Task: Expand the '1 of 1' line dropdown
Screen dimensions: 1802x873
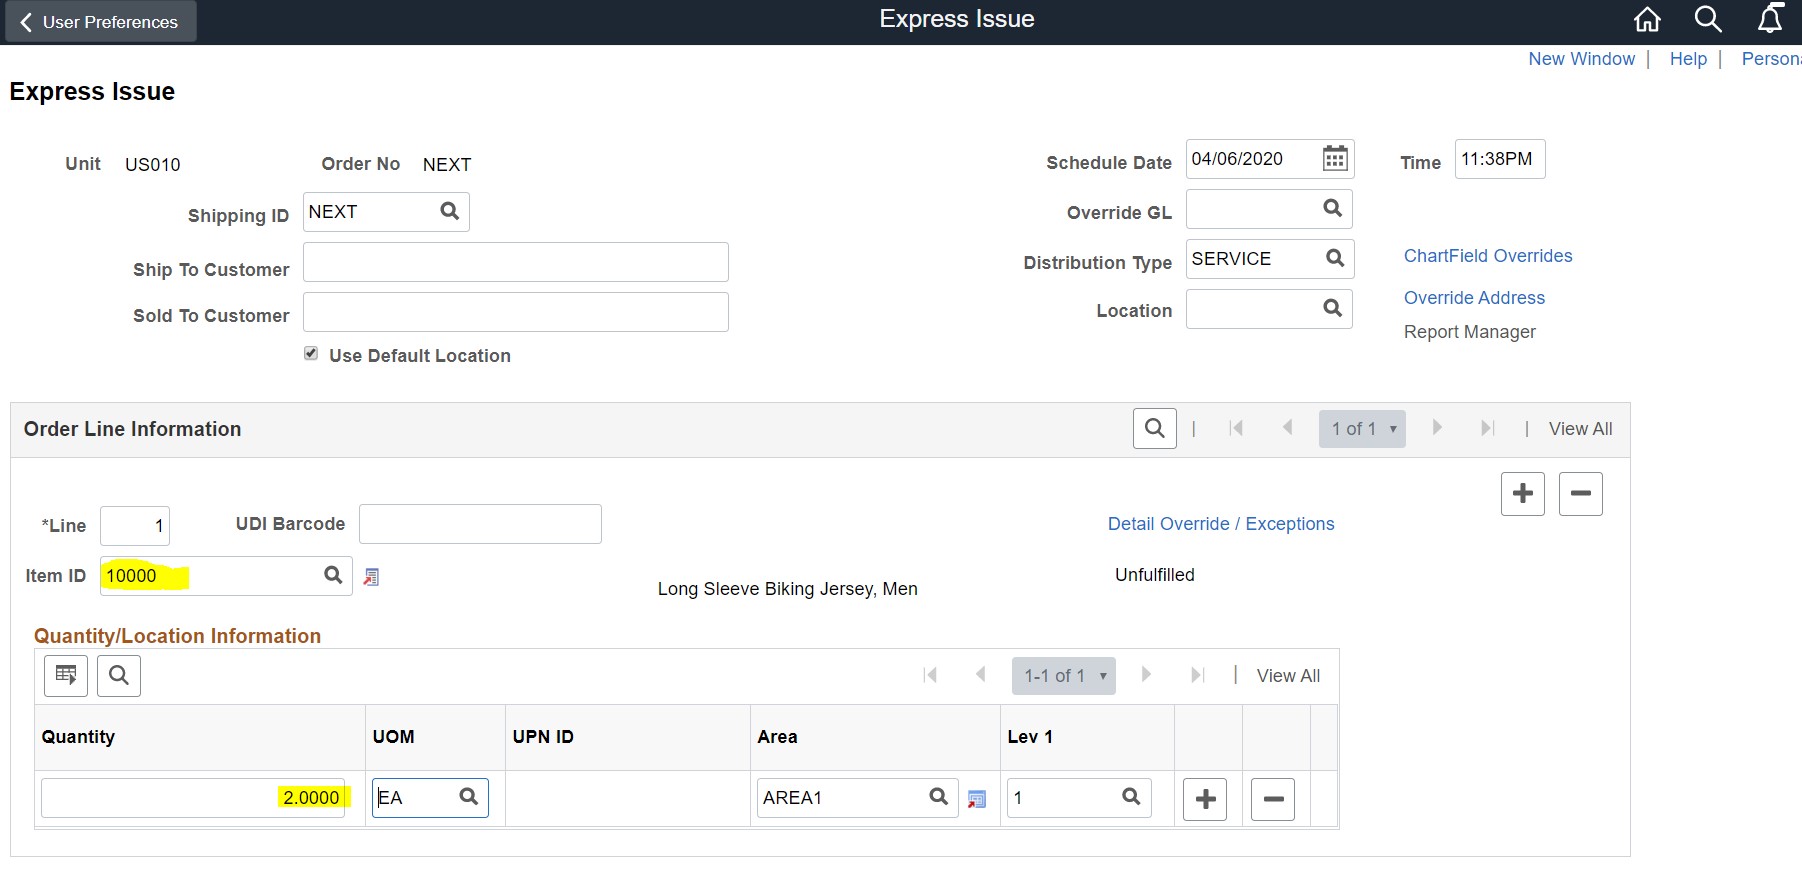Action: click(x=1362, y=429)
